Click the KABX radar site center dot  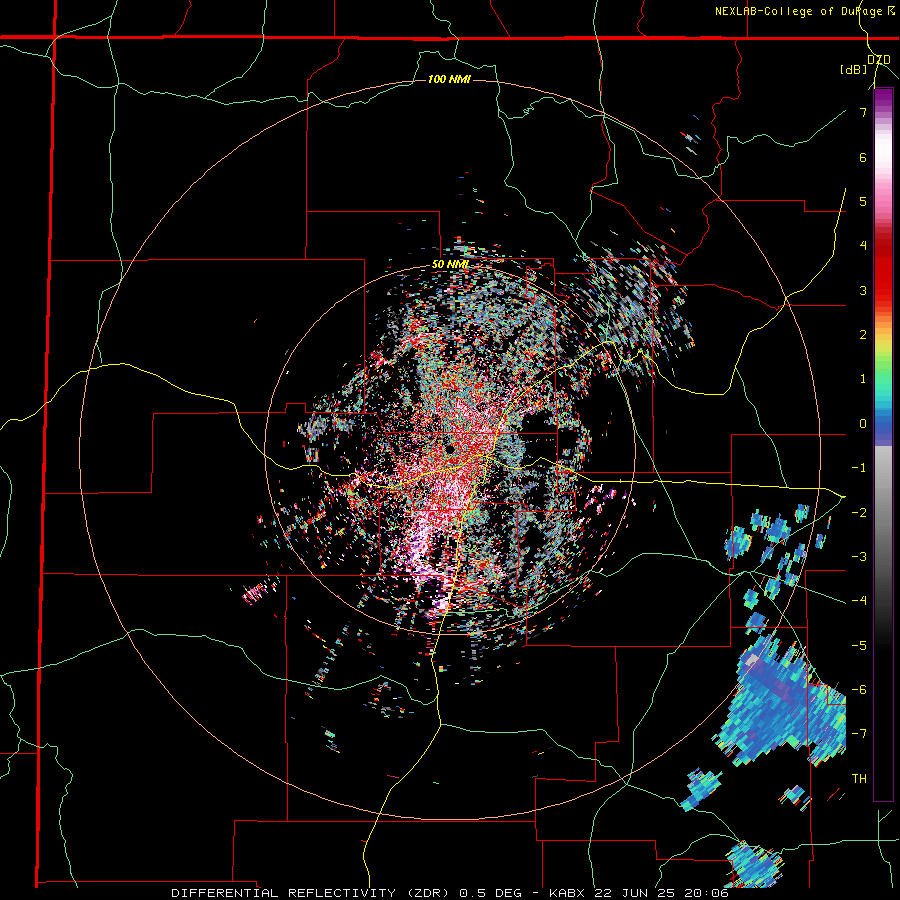click(x=449, y=449)
